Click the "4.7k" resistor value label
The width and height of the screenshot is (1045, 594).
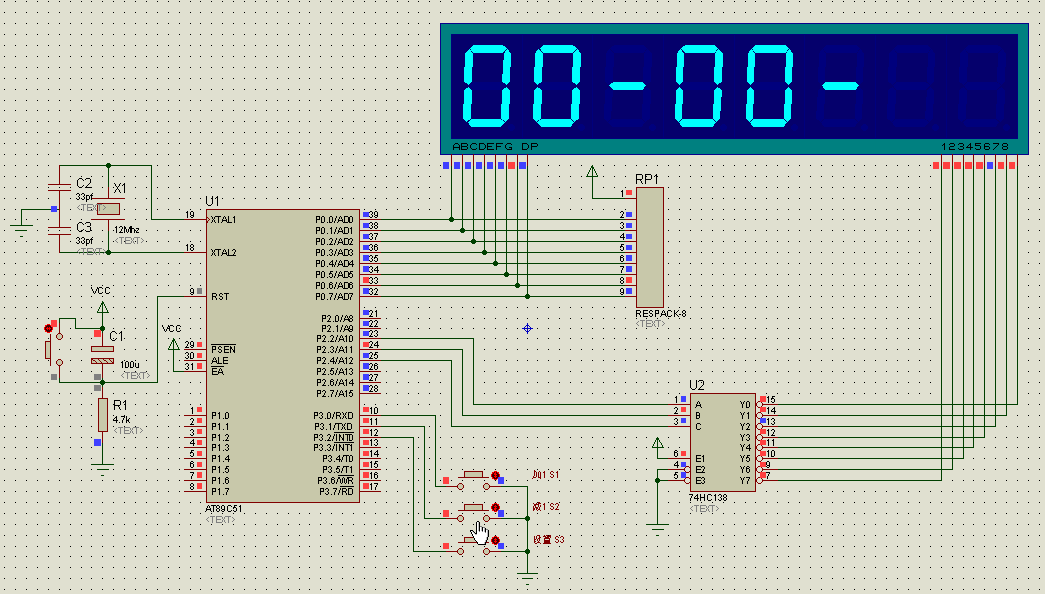click(121, 419)
